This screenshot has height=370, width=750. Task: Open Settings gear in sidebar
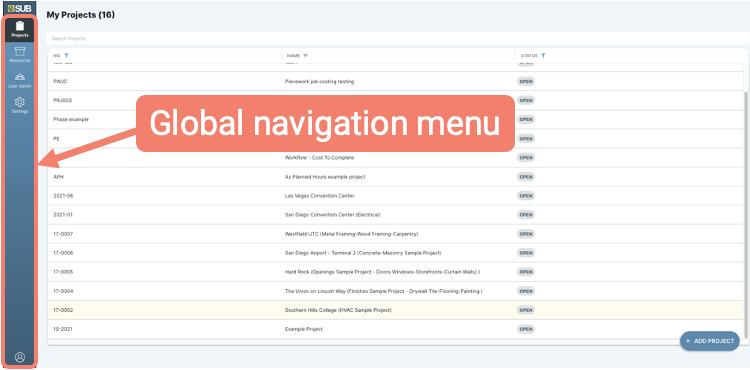pyautogui.click(x=20, y=105)
